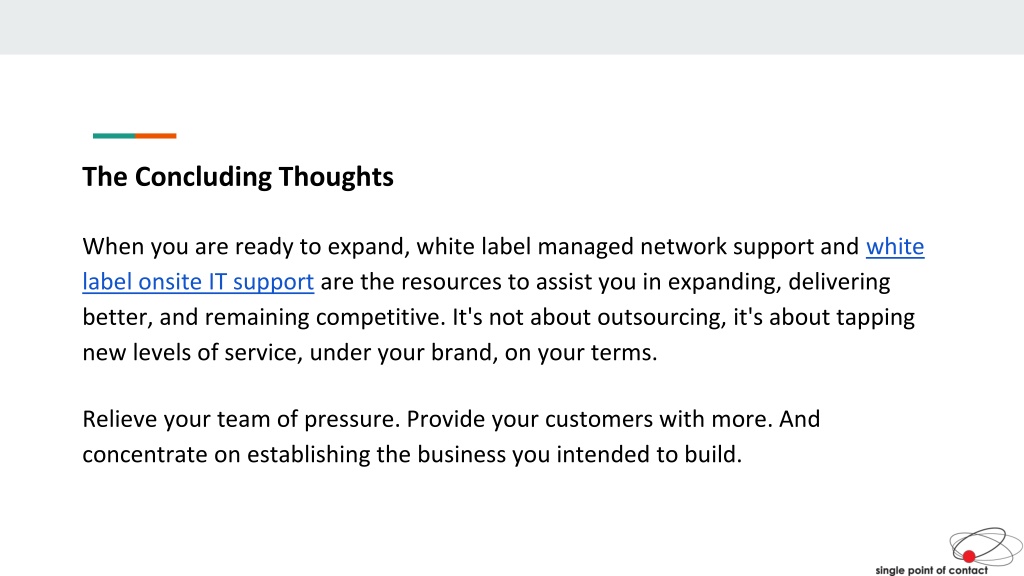1024x576 pixels.
Task: Click the word 'Concluding' in the heading
Action: coord(203,177)
